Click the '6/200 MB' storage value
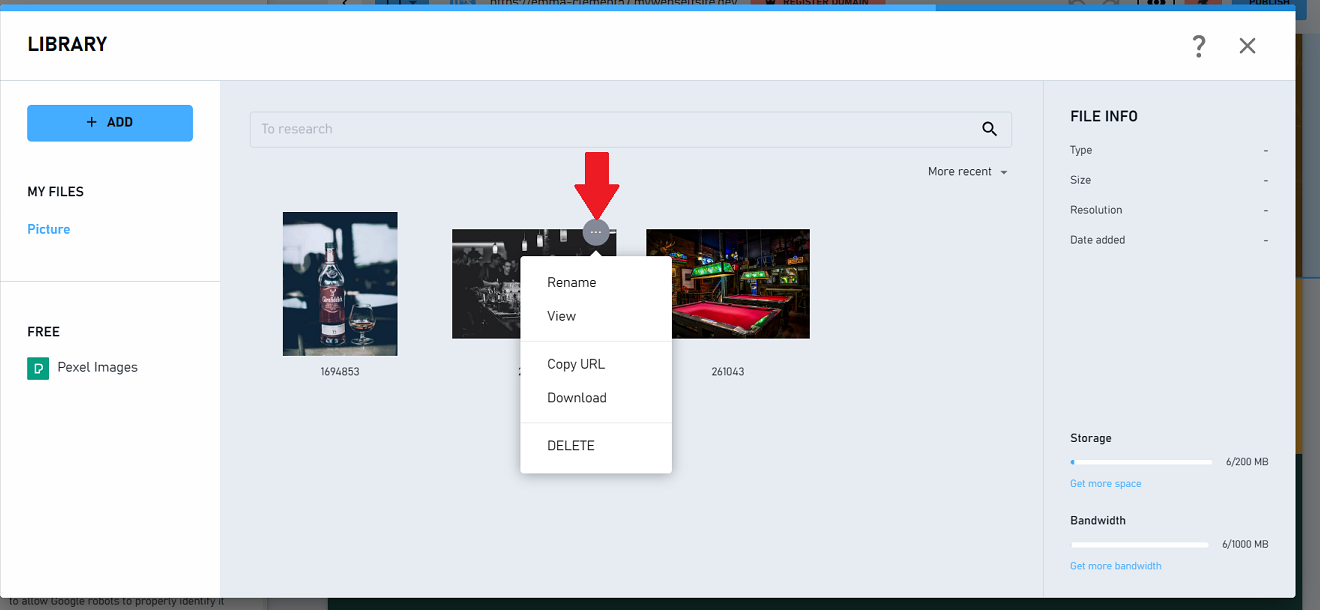Viewport: 1320px width, 610px height. click(x=1247, y=462)
